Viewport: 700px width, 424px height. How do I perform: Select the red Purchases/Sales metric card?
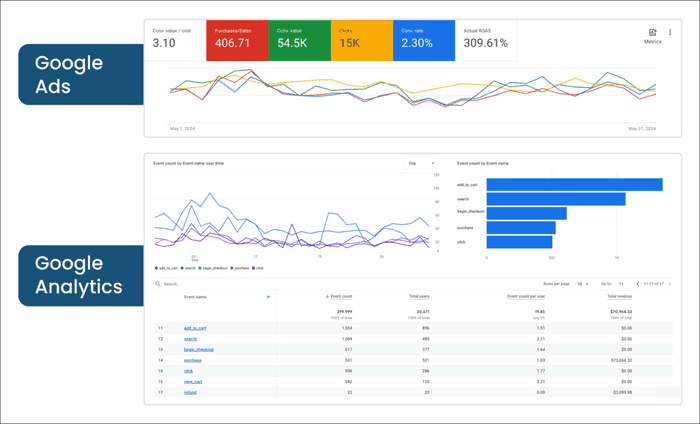237,39
